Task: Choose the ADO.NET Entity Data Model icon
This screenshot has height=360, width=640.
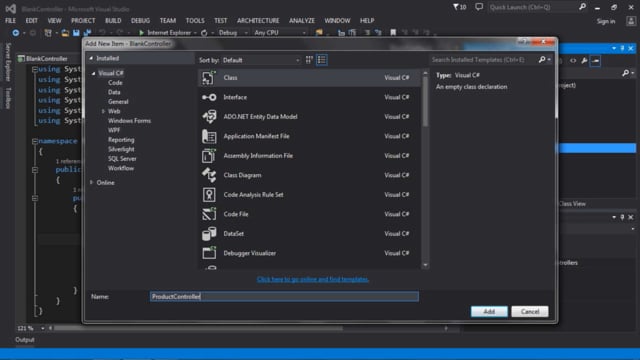Action: pyautogui.click(x=209, y=117)
